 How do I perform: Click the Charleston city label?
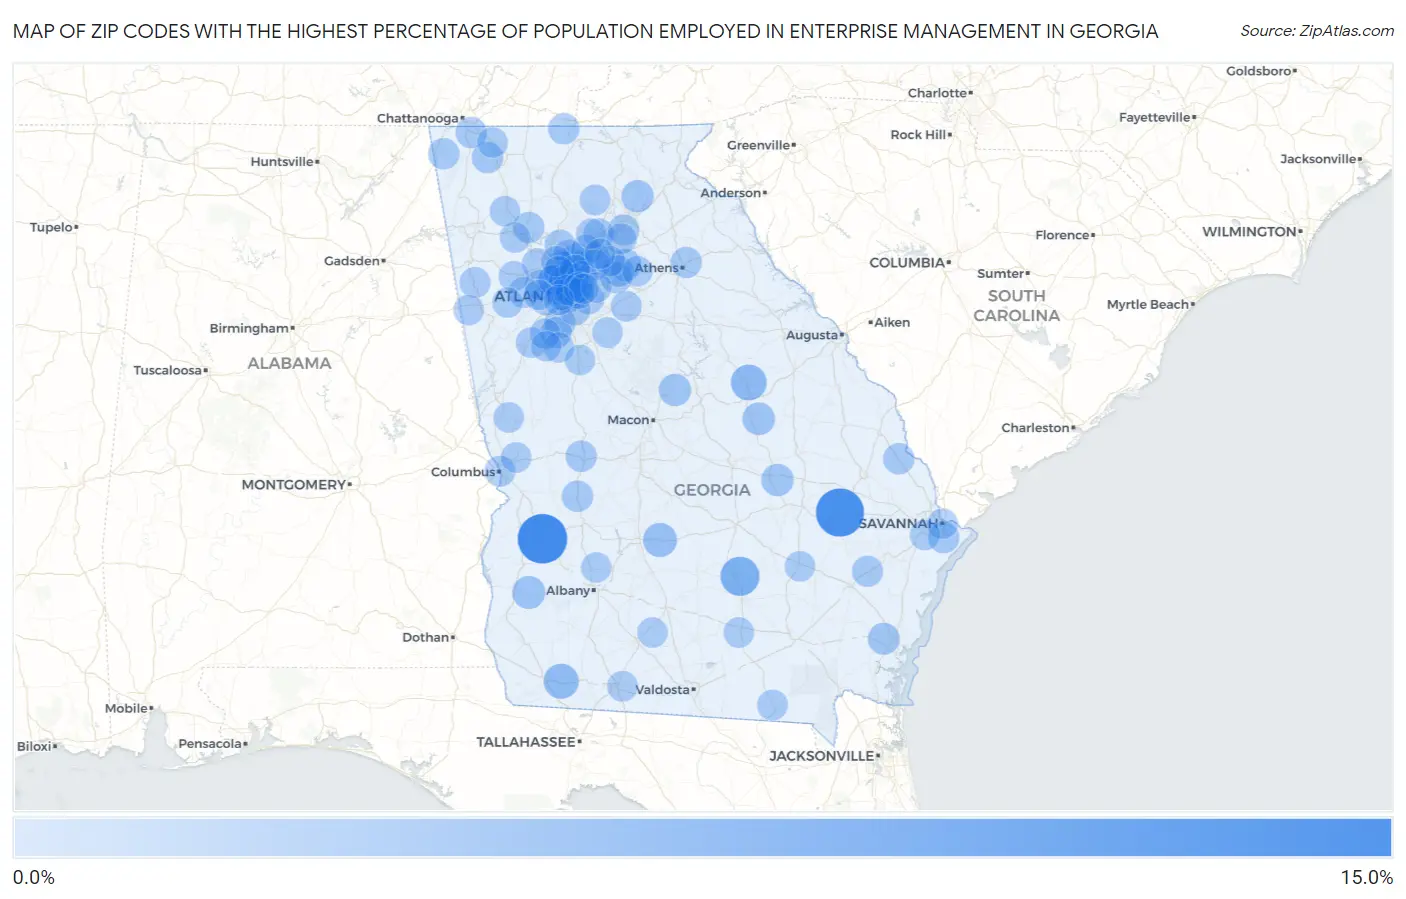point(1036,428)
